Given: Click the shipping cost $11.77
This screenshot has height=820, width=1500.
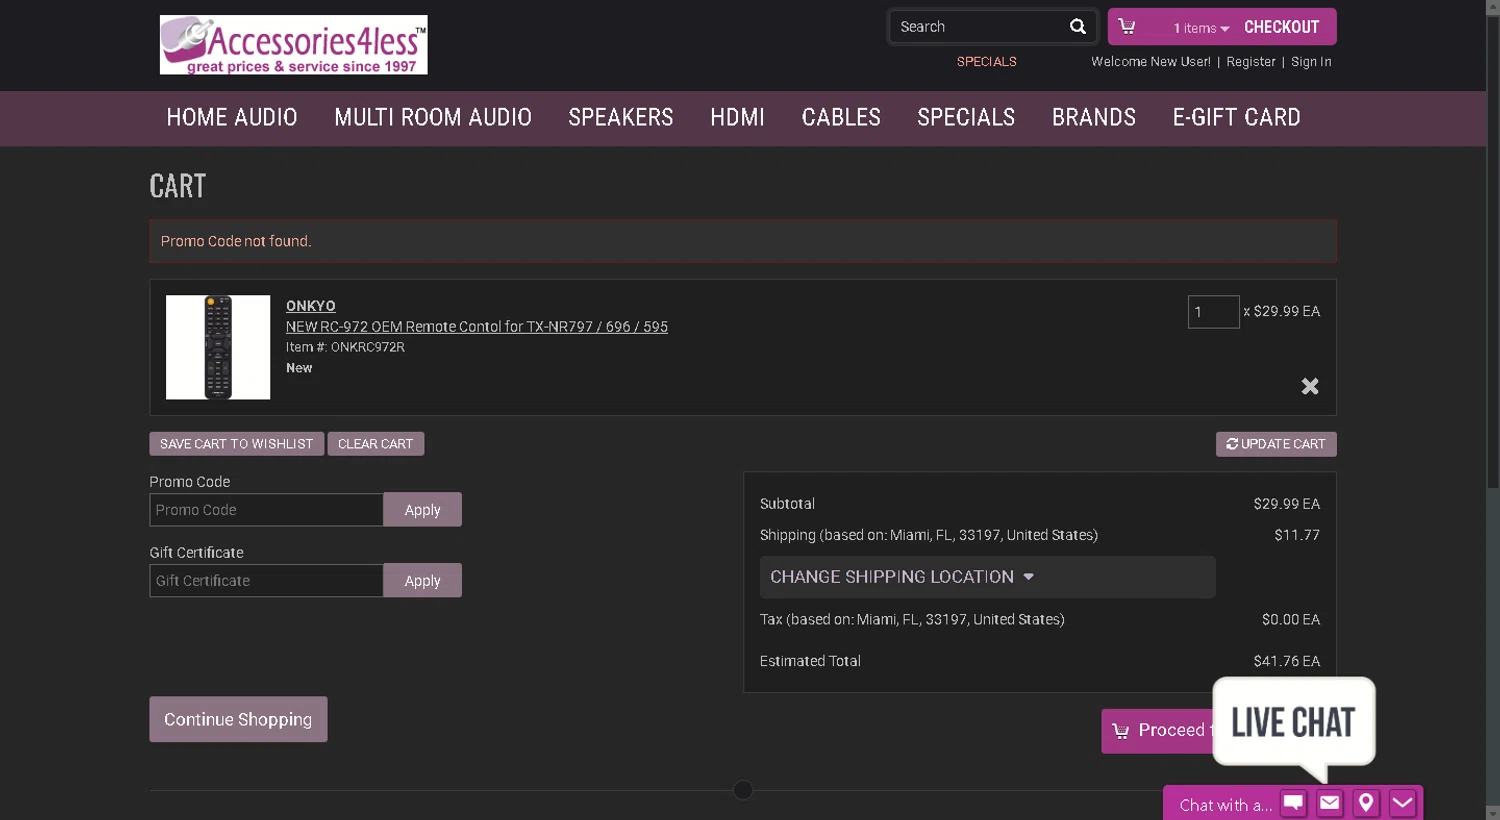Looking at the screenshot, I should [x=1297, y=535].
